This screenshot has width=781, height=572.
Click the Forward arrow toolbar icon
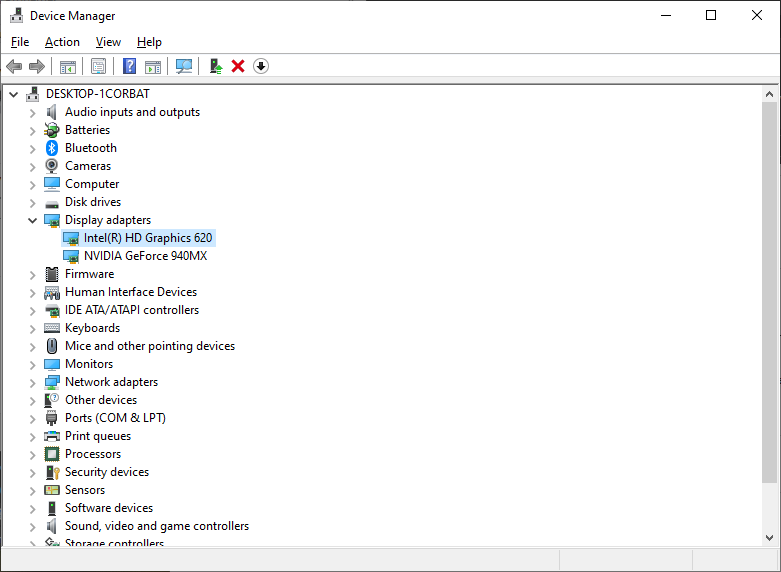[x=37, y=66]
